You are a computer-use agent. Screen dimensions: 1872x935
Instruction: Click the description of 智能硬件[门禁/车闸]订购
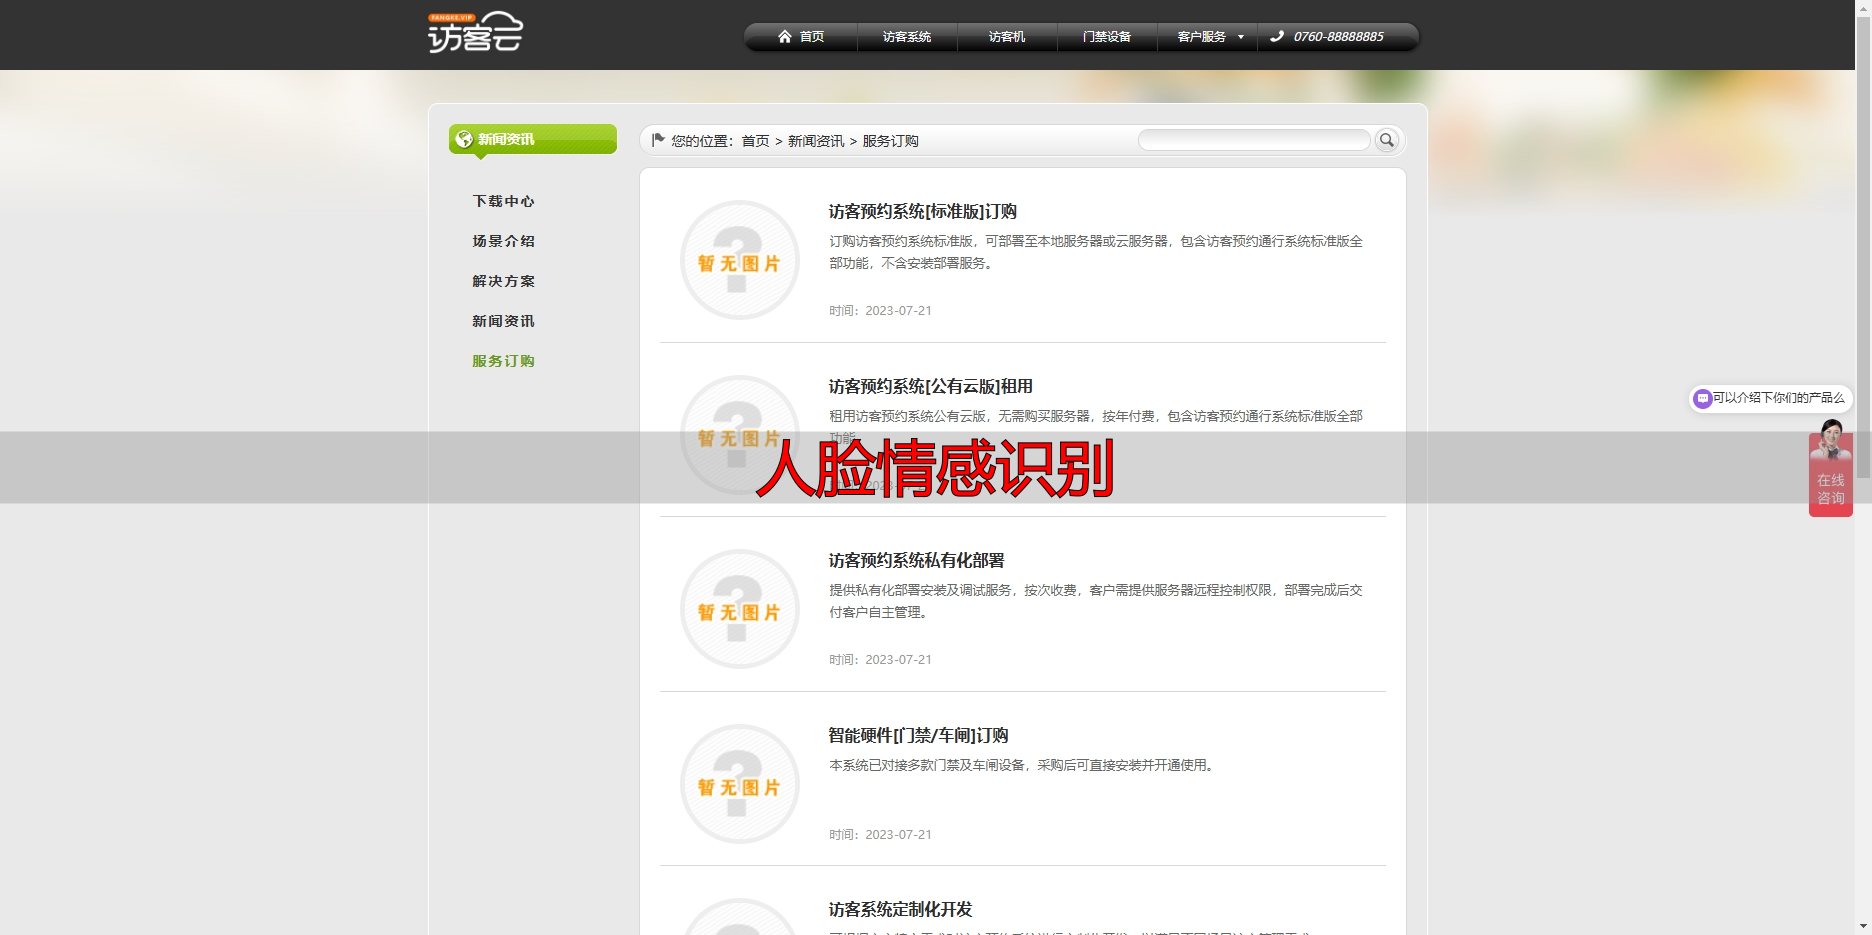click(x=1023, y=765)
